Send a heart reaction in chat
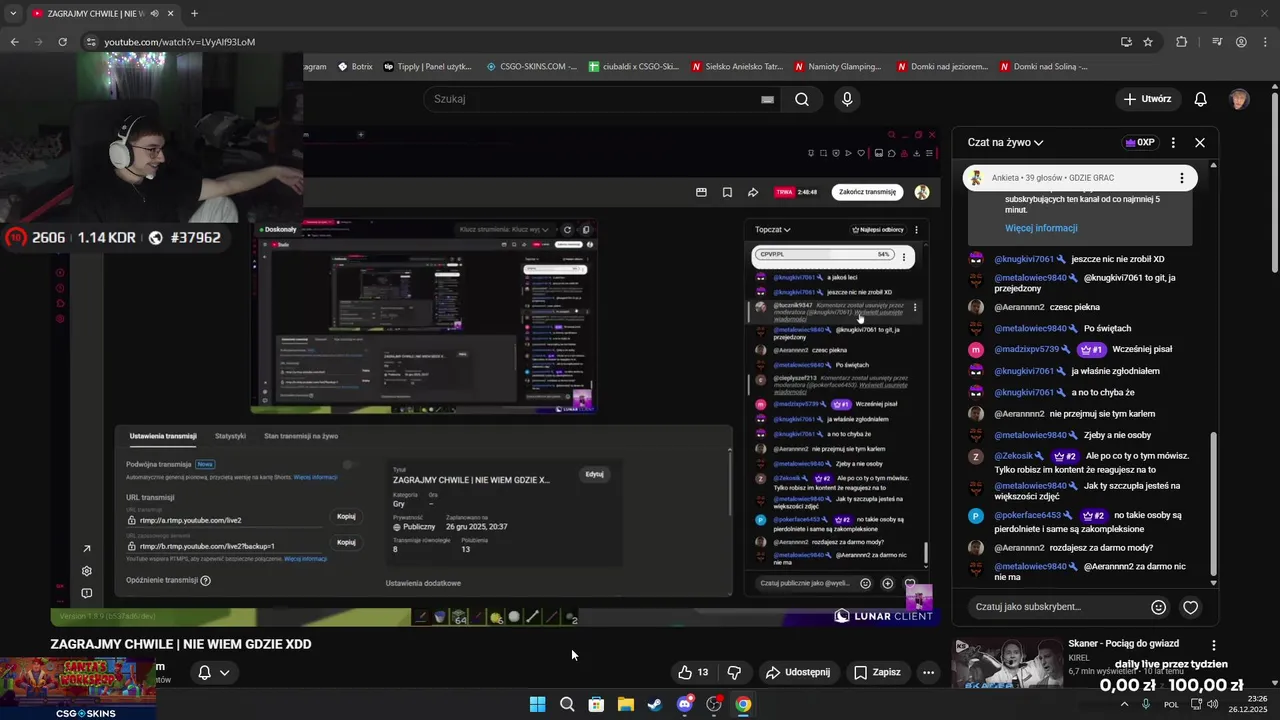 pos(1190,607)
